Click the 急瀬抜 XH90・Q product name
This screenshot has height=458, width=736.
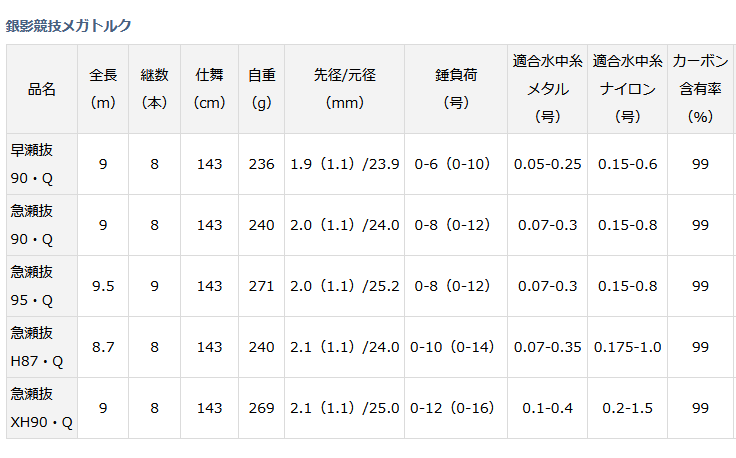point(42,408)
